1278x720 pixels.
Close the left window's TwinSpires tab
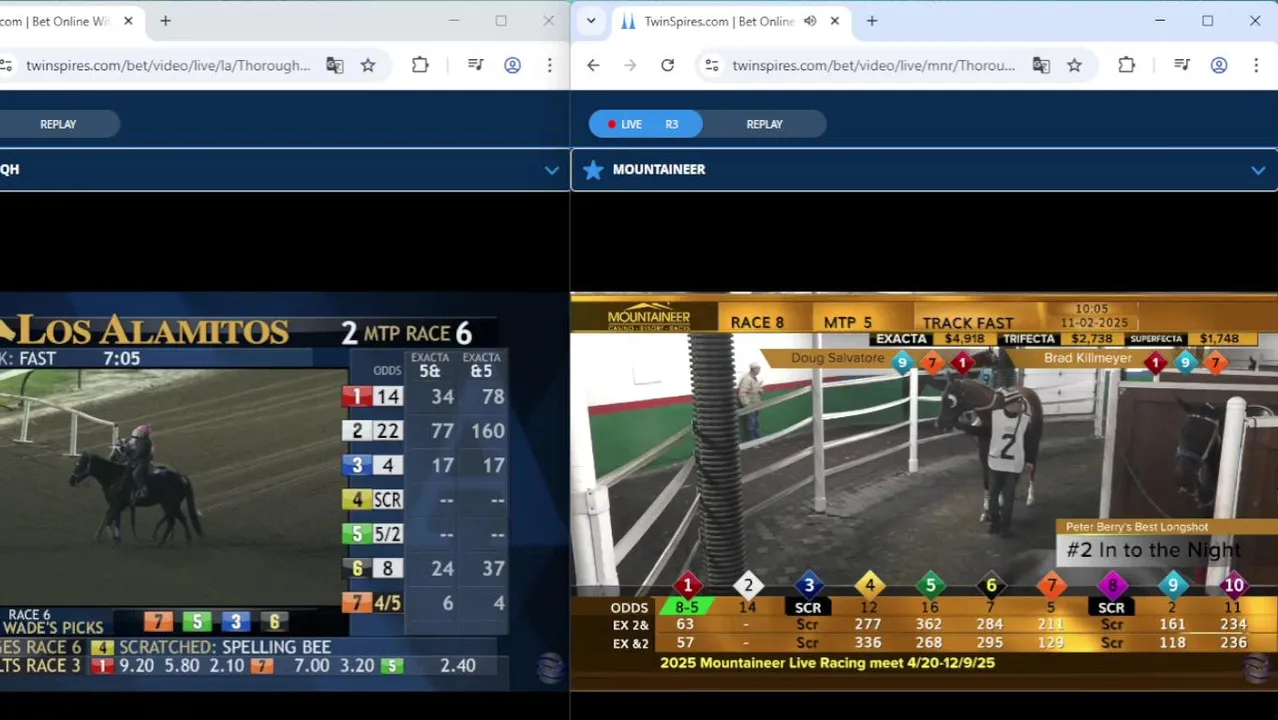(128, 21)
